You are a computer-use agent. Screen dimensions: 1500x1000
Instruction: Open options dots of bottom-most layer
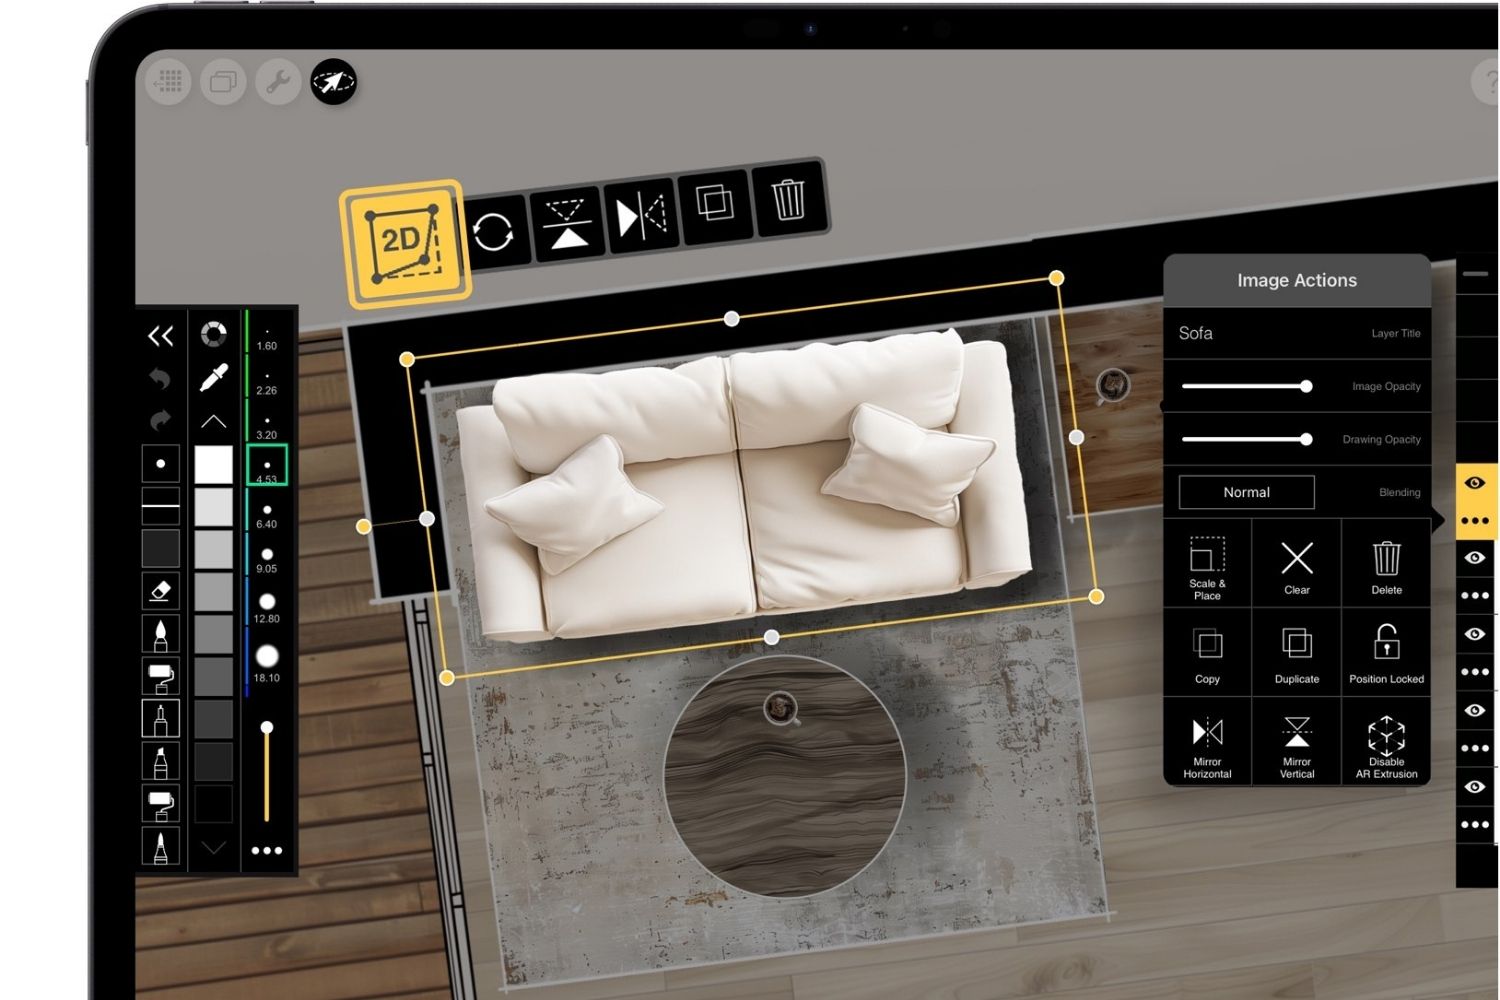click(x=1475, y=825)
